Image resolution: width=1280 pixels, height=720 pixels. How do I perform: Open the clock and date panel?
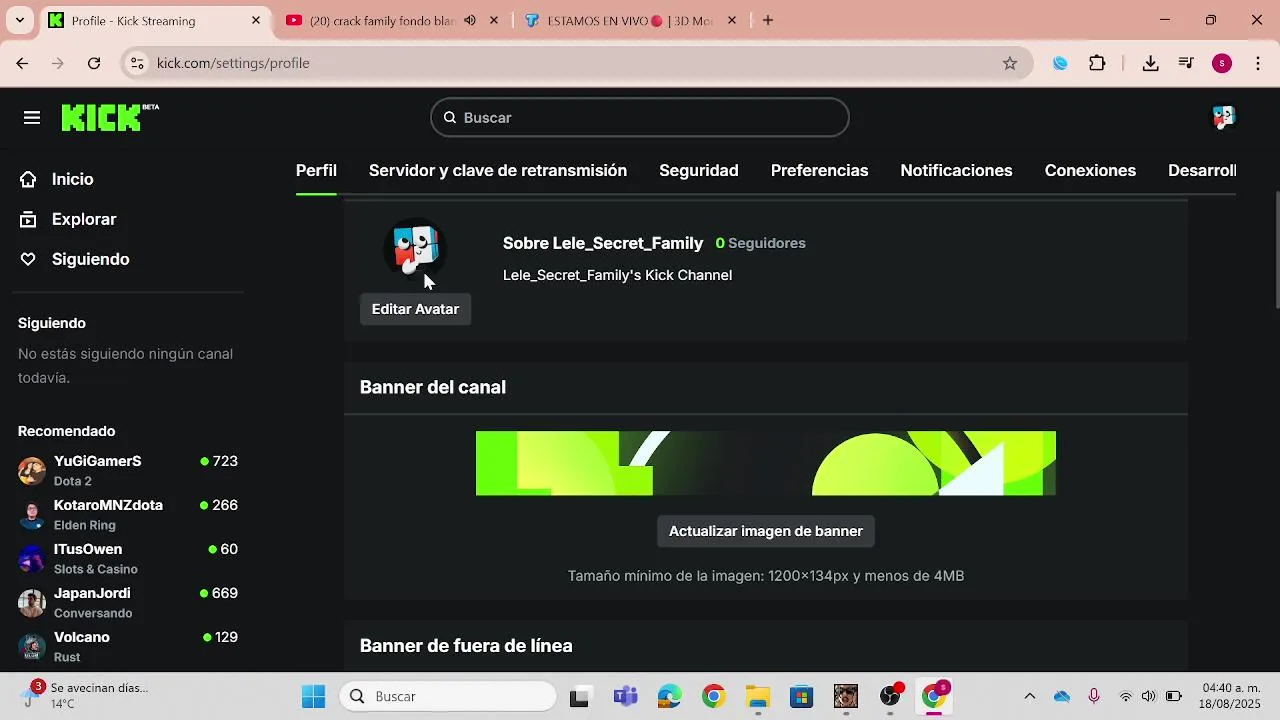pyautogui.click(x=1231, y=696)
